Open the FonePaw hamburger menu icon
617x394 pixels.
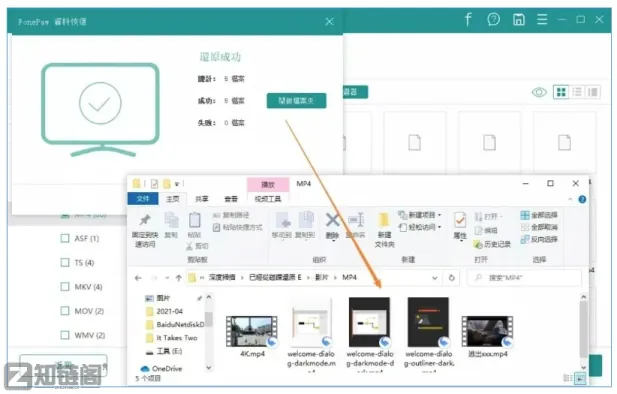(x=542, y=19)
